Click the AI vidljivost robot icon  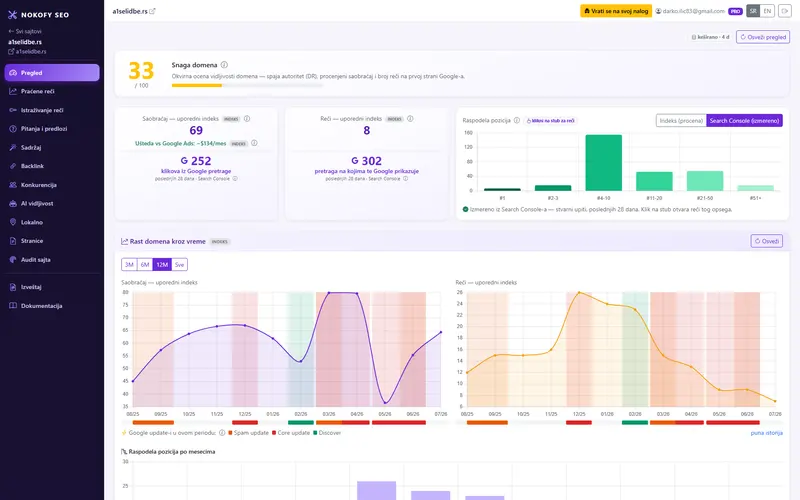pos(13,204)
